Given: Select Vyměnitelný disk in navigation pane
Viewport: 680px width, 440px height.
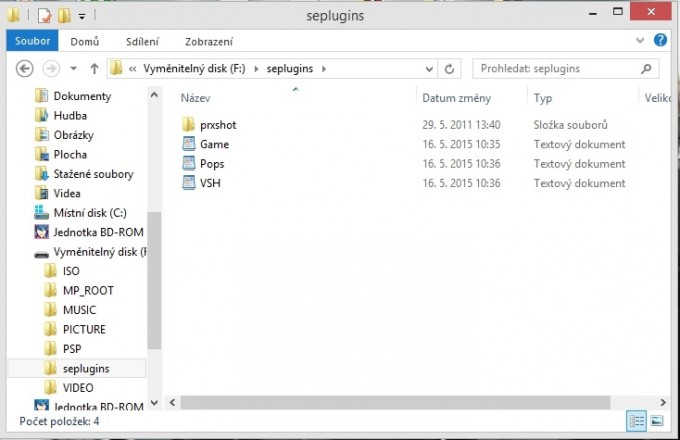Looking at the screenshot, I should (100, 251).
